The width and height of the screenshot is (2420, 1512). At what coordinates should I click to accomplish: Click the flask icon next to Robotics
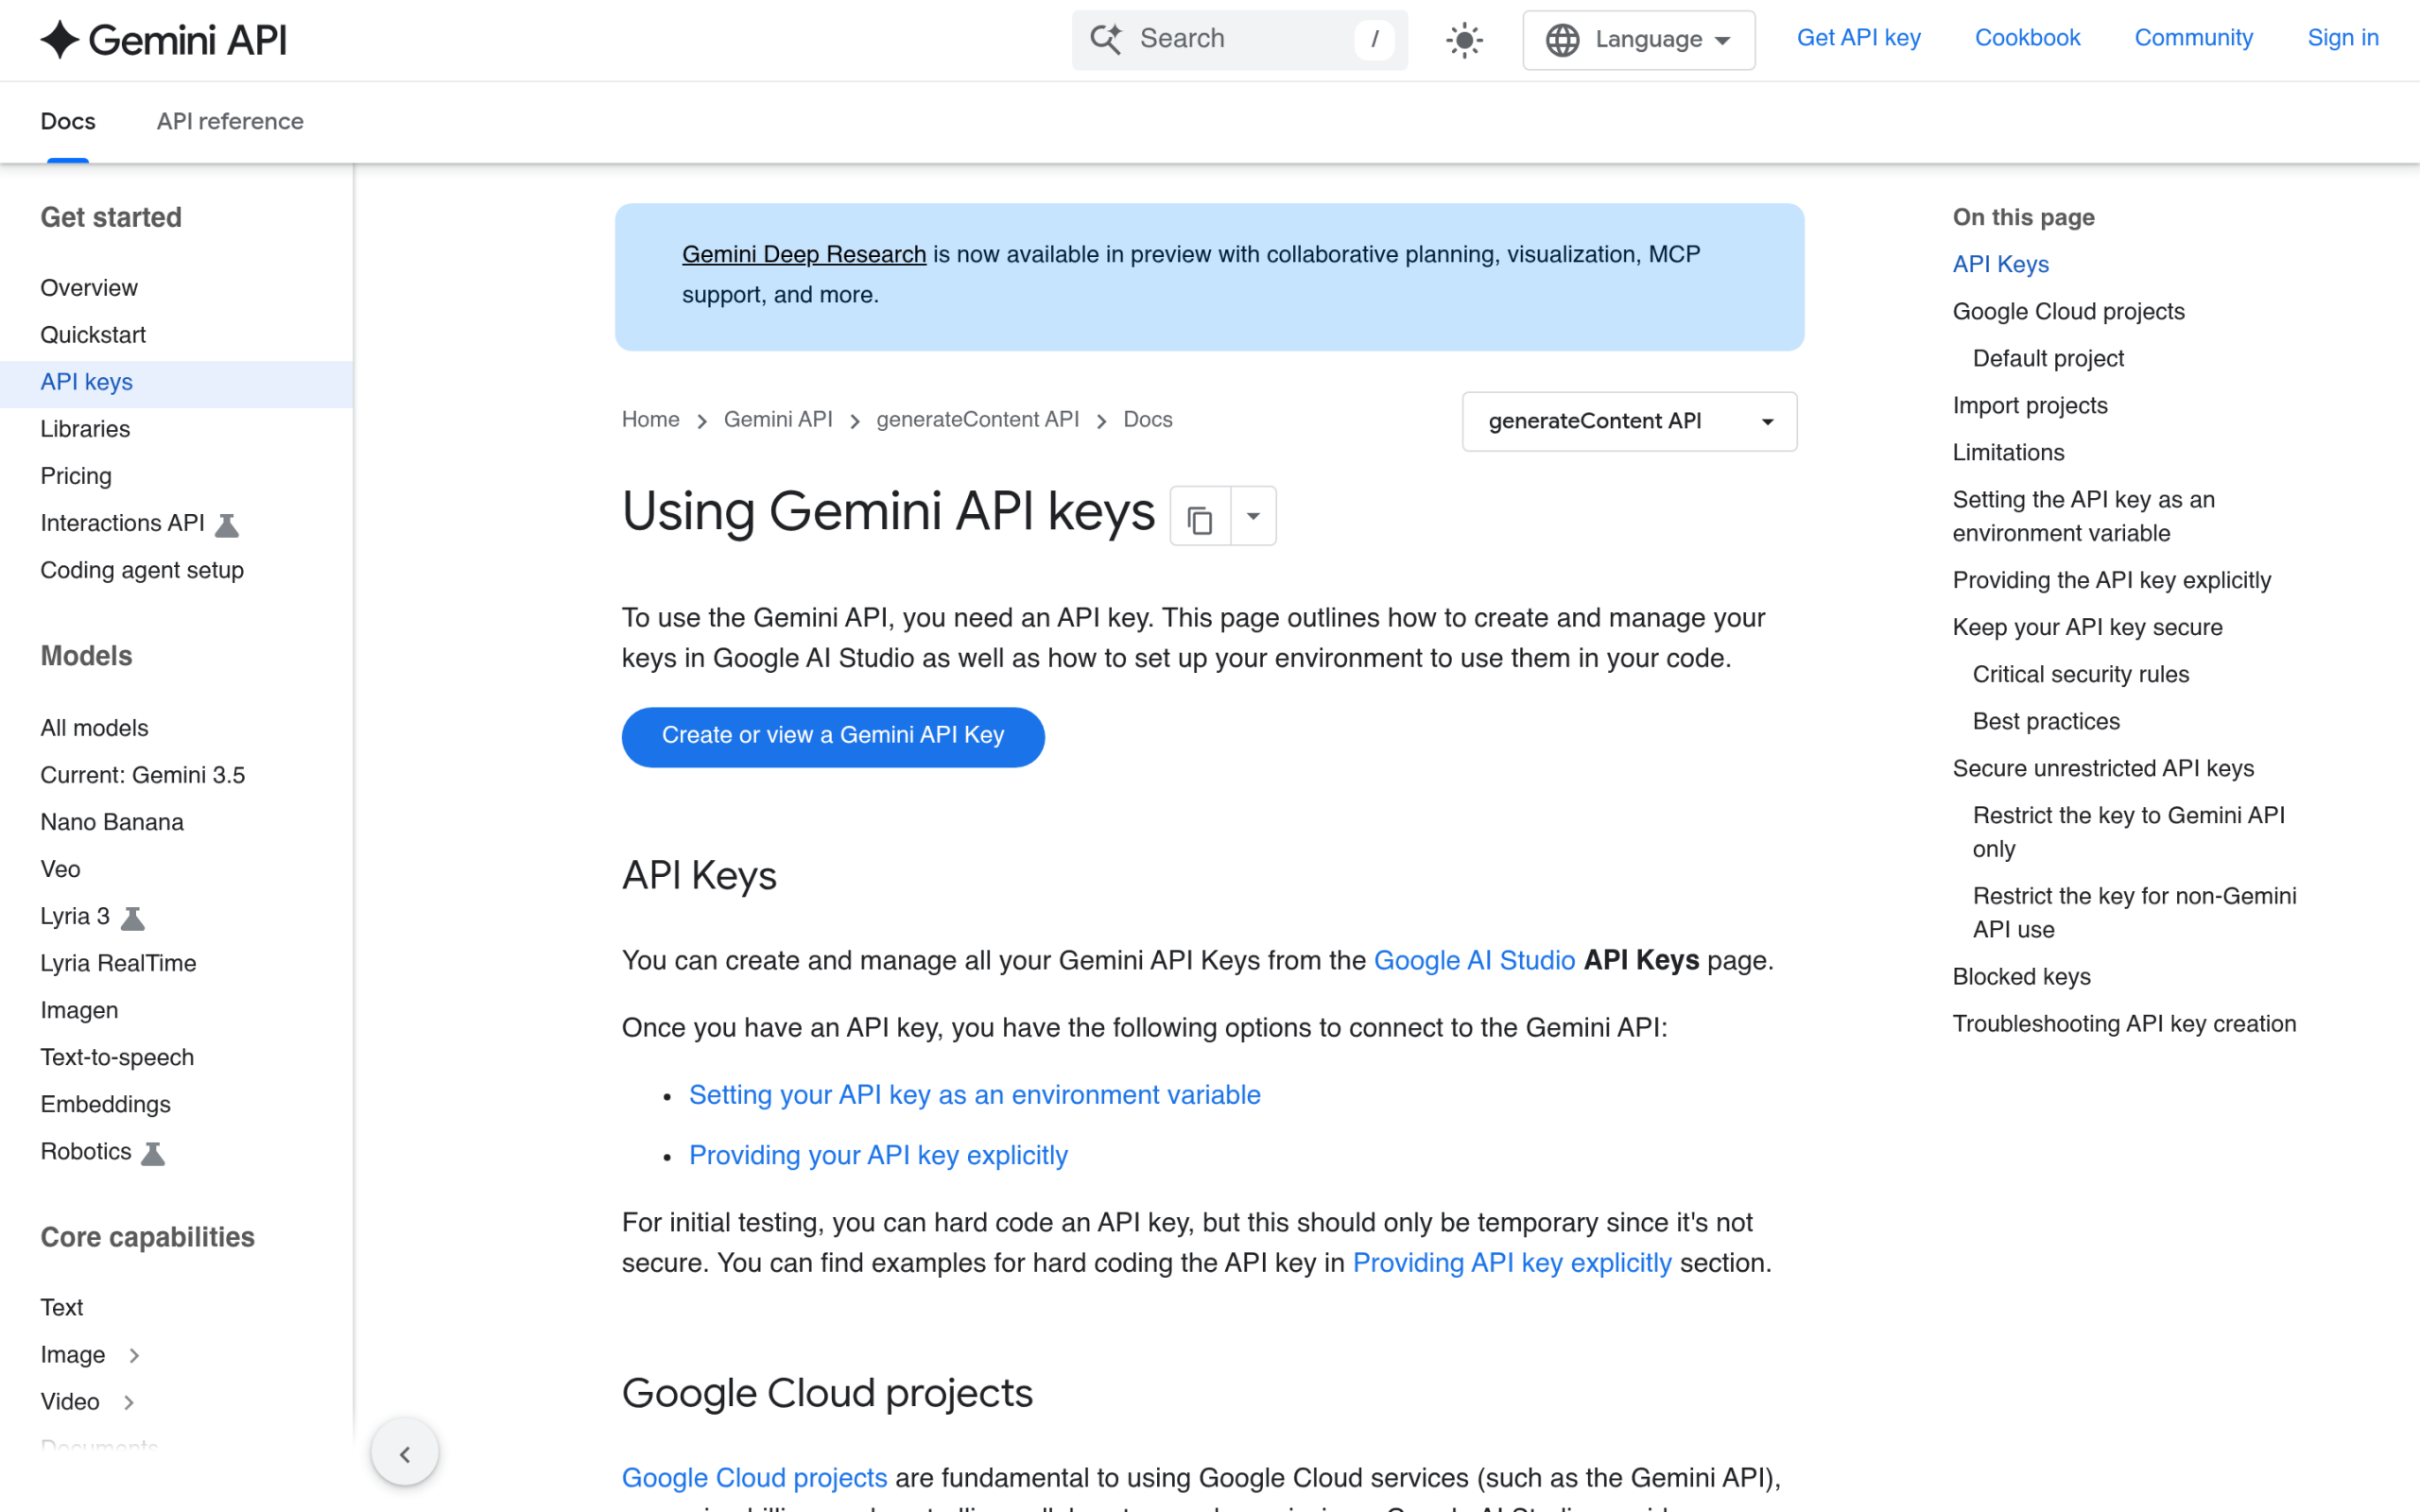click(x=153, y=1153)
